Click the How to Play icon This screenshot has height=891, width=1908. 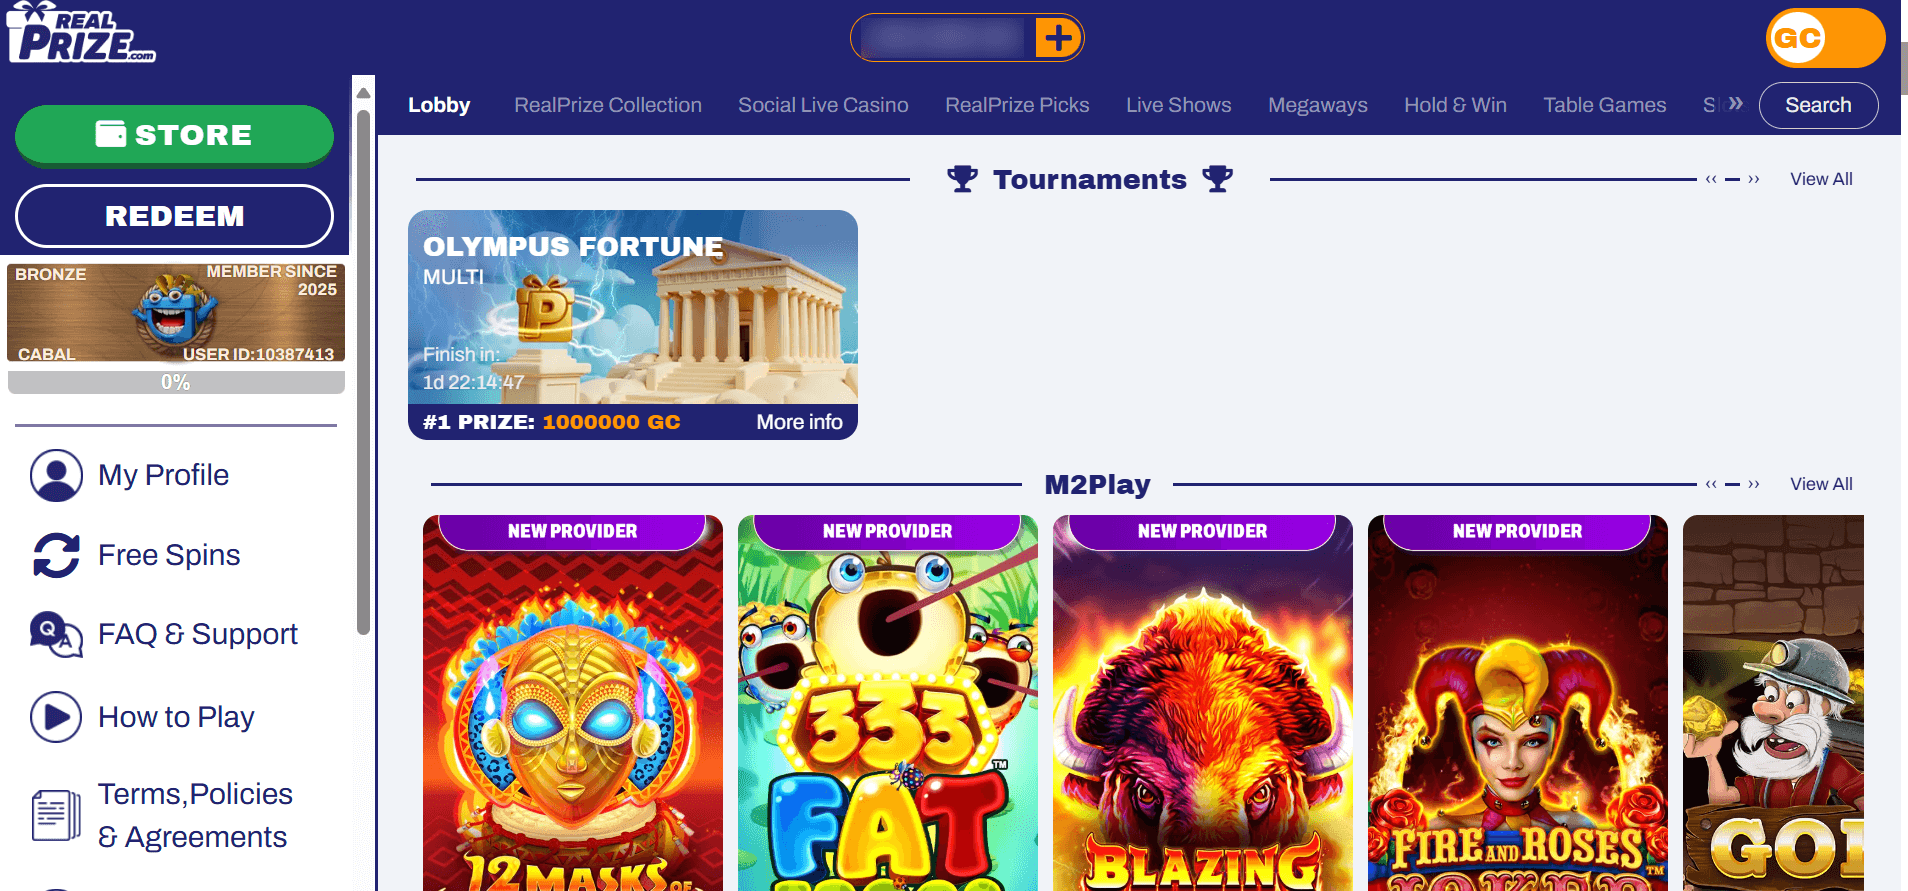click(56, 717)
